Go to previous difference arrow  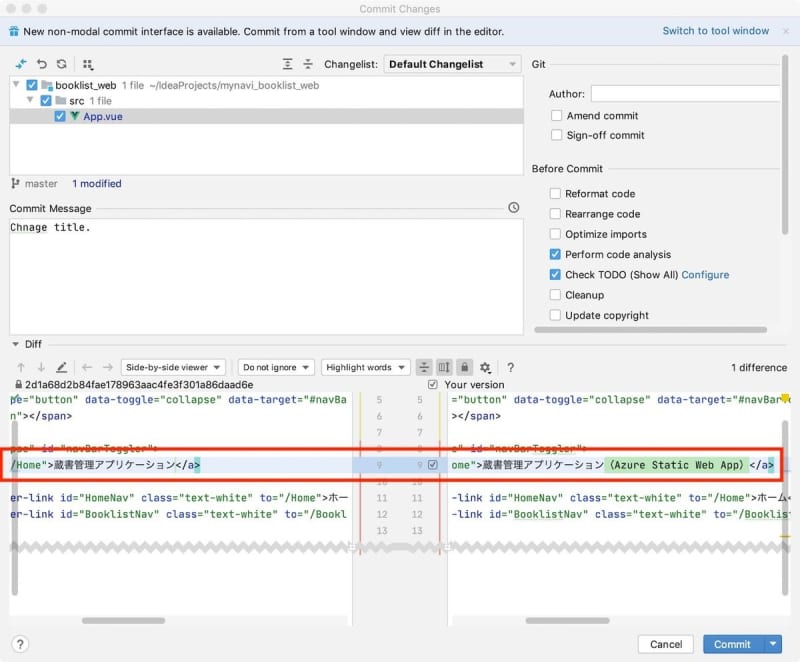21,367
